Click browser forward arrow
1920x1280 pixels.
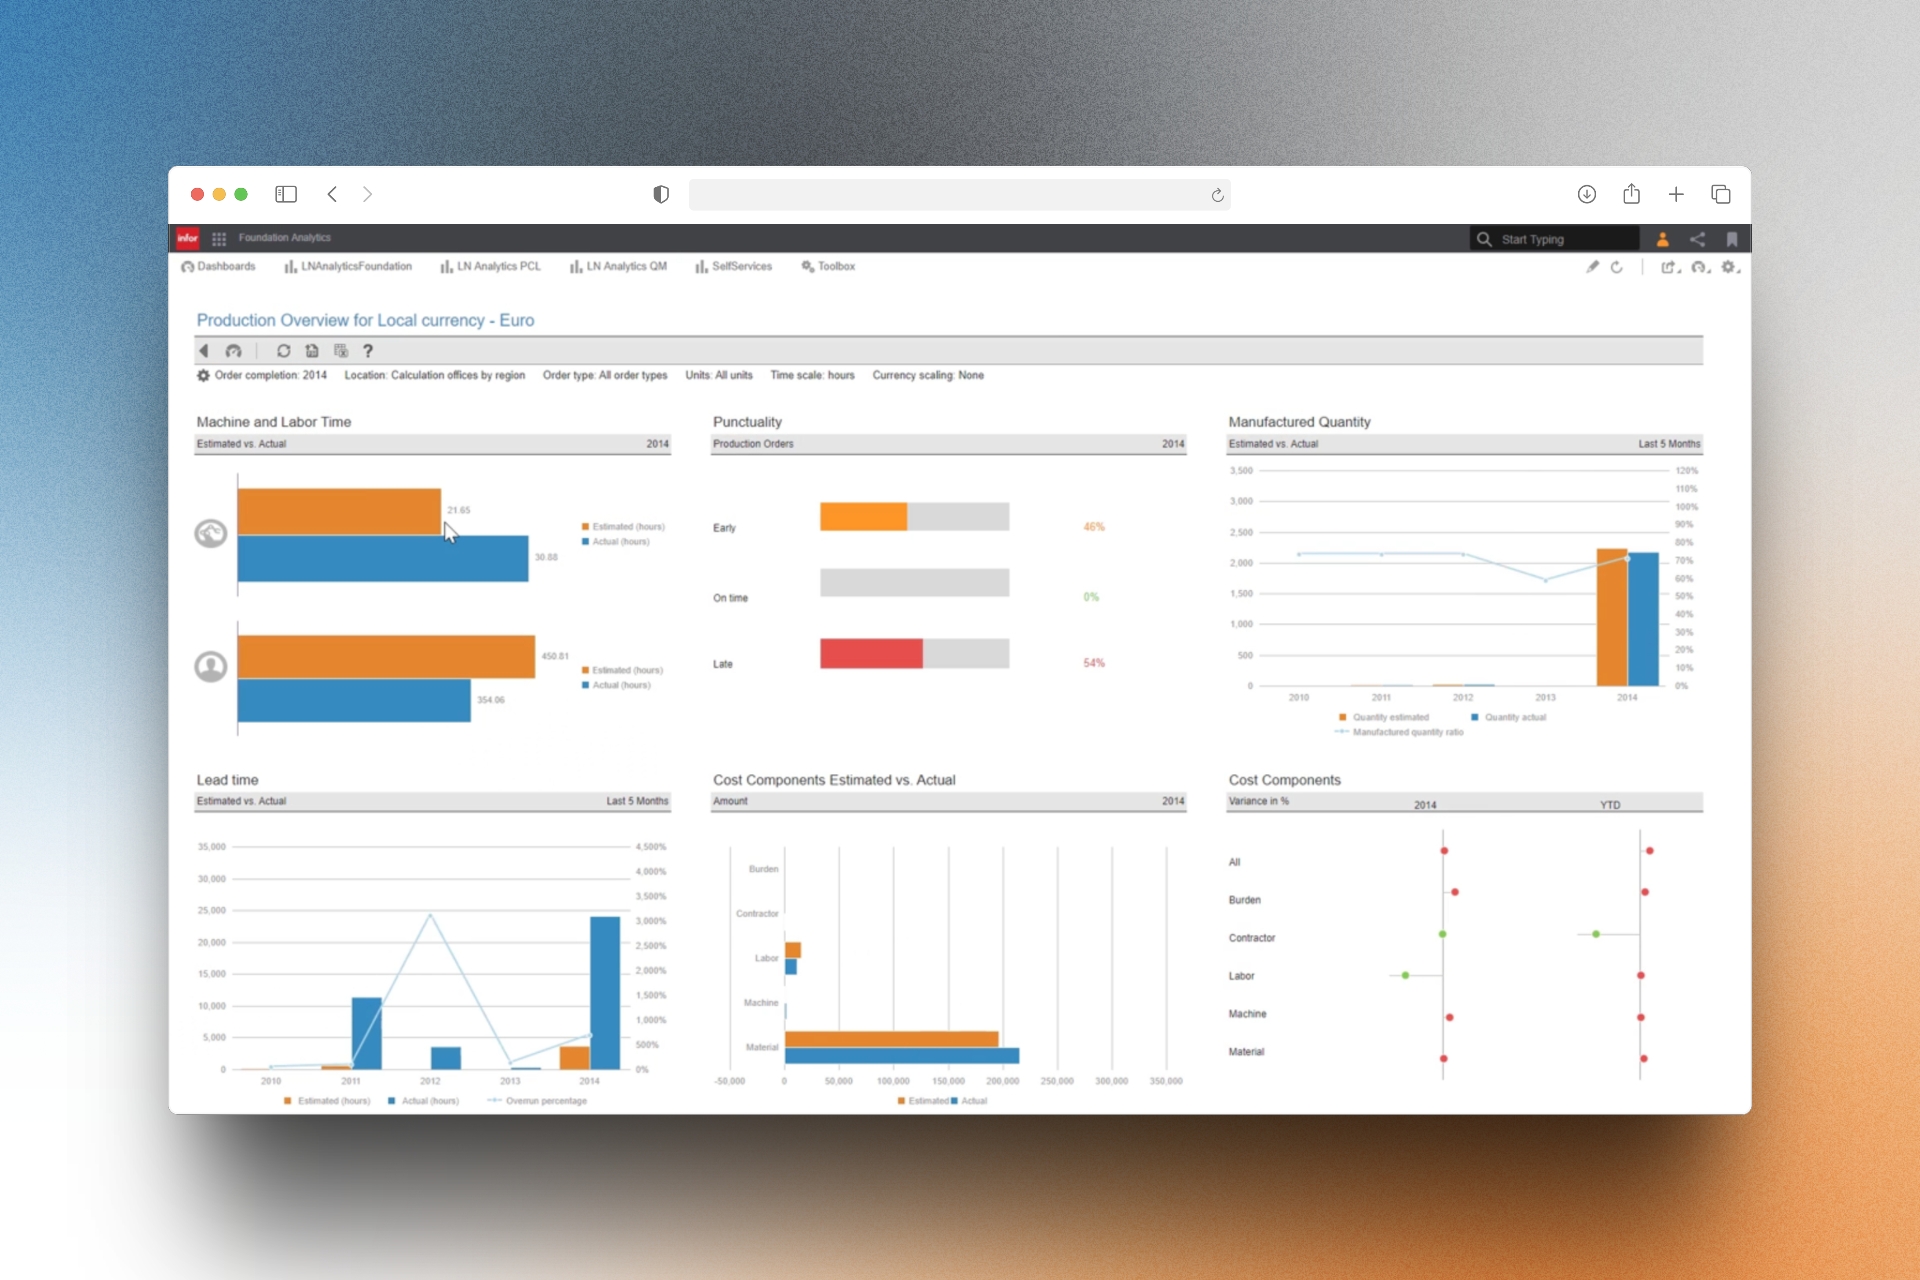[367, 194]
